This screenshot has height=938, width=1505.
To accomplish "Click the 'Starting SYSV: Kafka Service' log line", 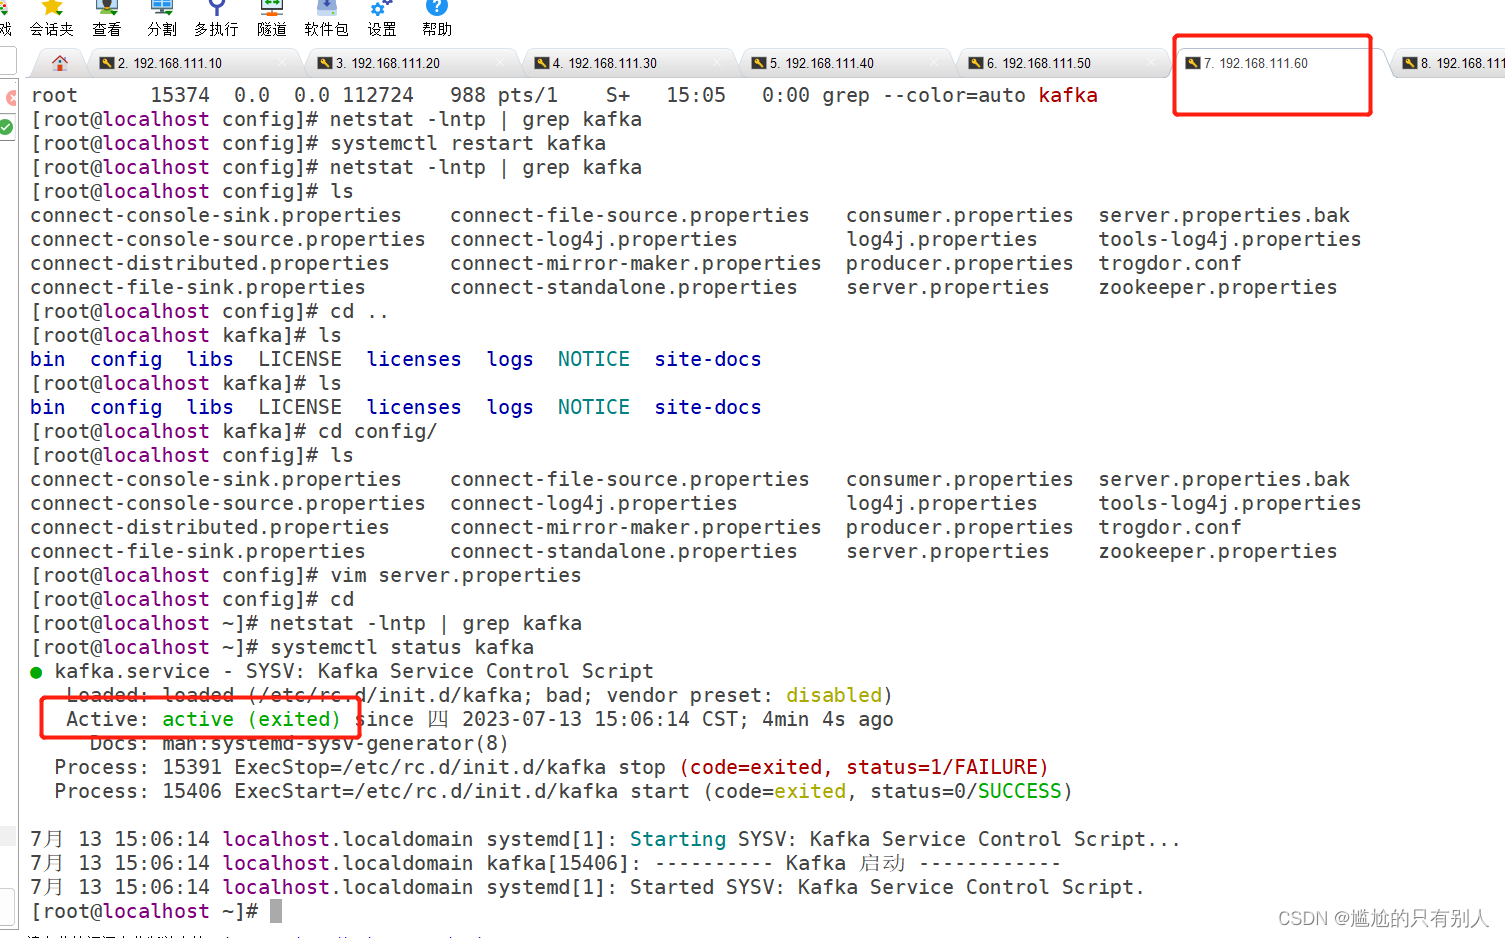I will click(605, 839).
